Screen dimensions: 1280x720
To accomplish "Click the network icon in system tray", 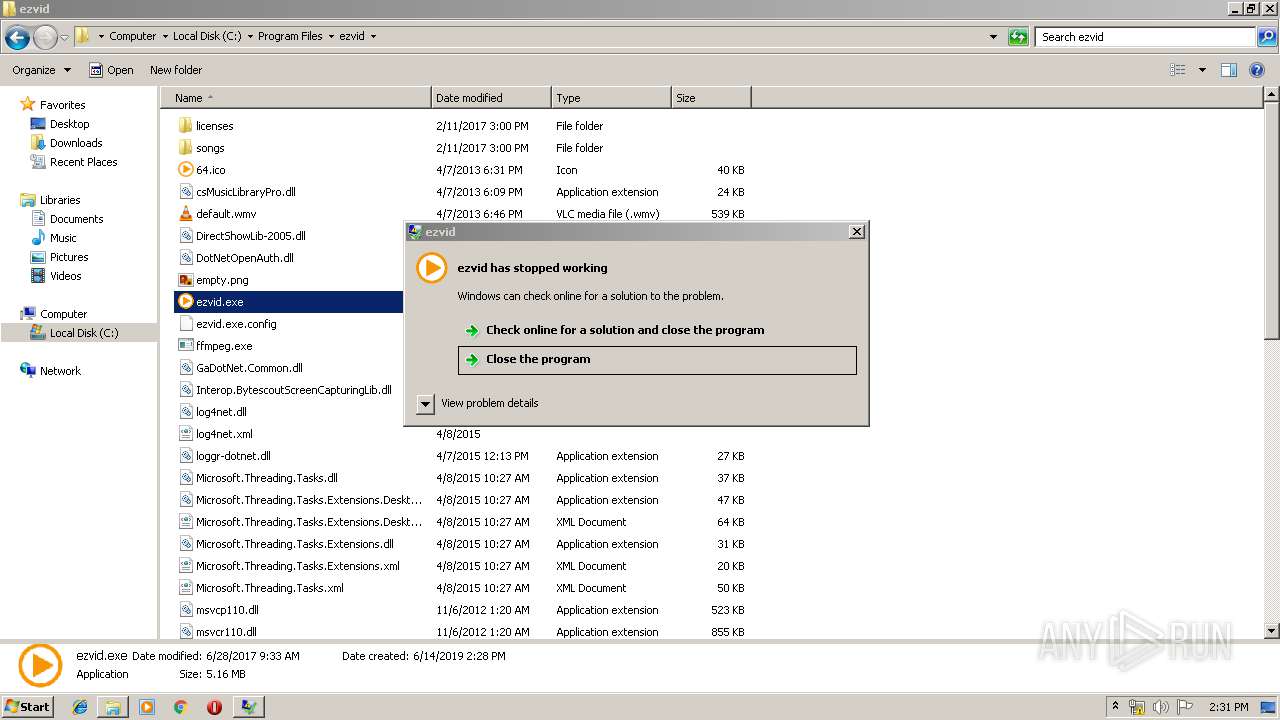I will click(x=1138, y=707).
